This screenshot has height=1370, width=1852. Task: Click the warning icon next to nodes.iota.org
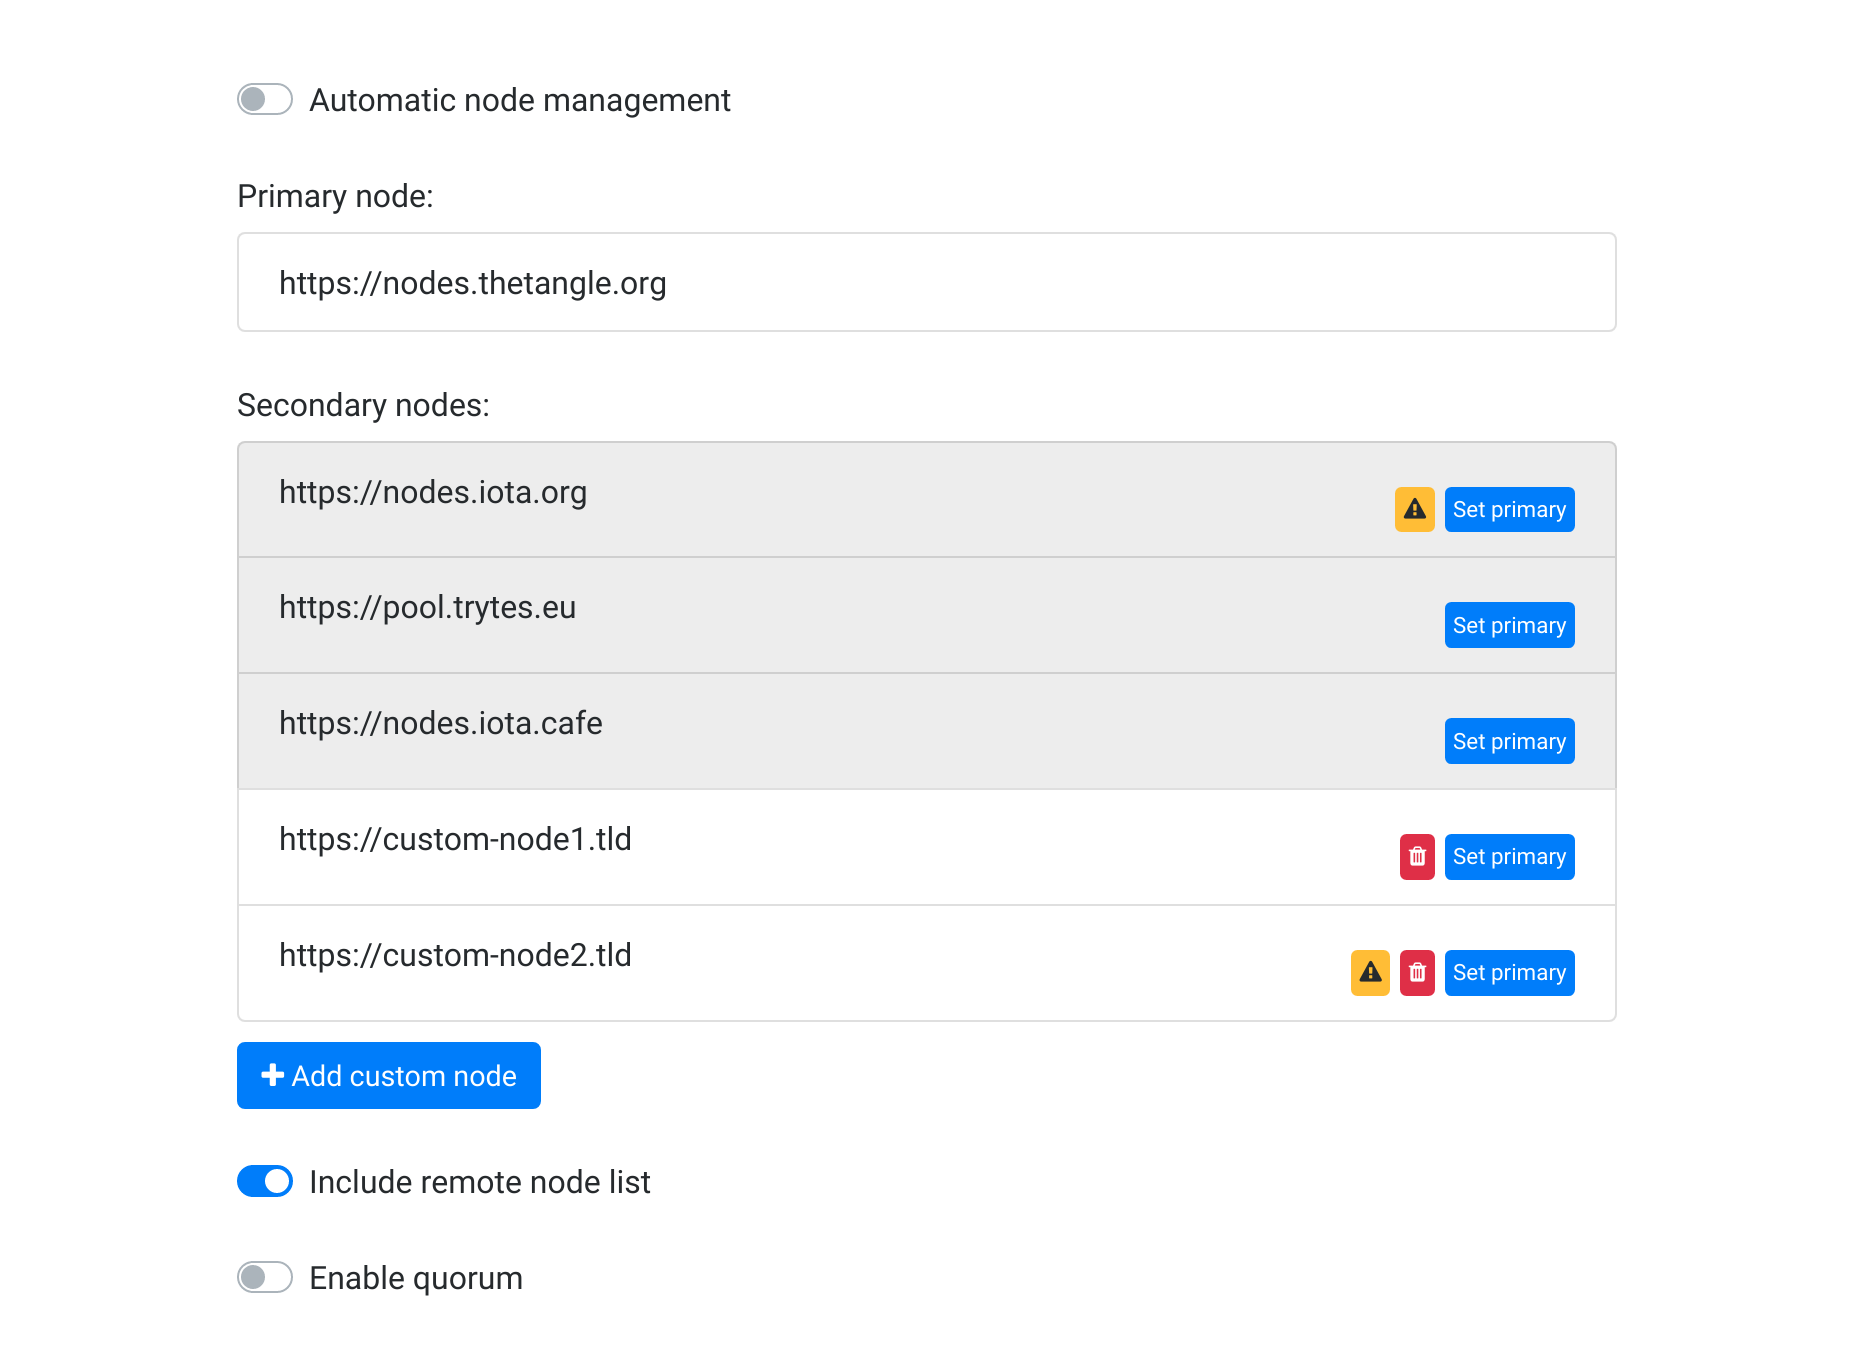coord(1414,509)
